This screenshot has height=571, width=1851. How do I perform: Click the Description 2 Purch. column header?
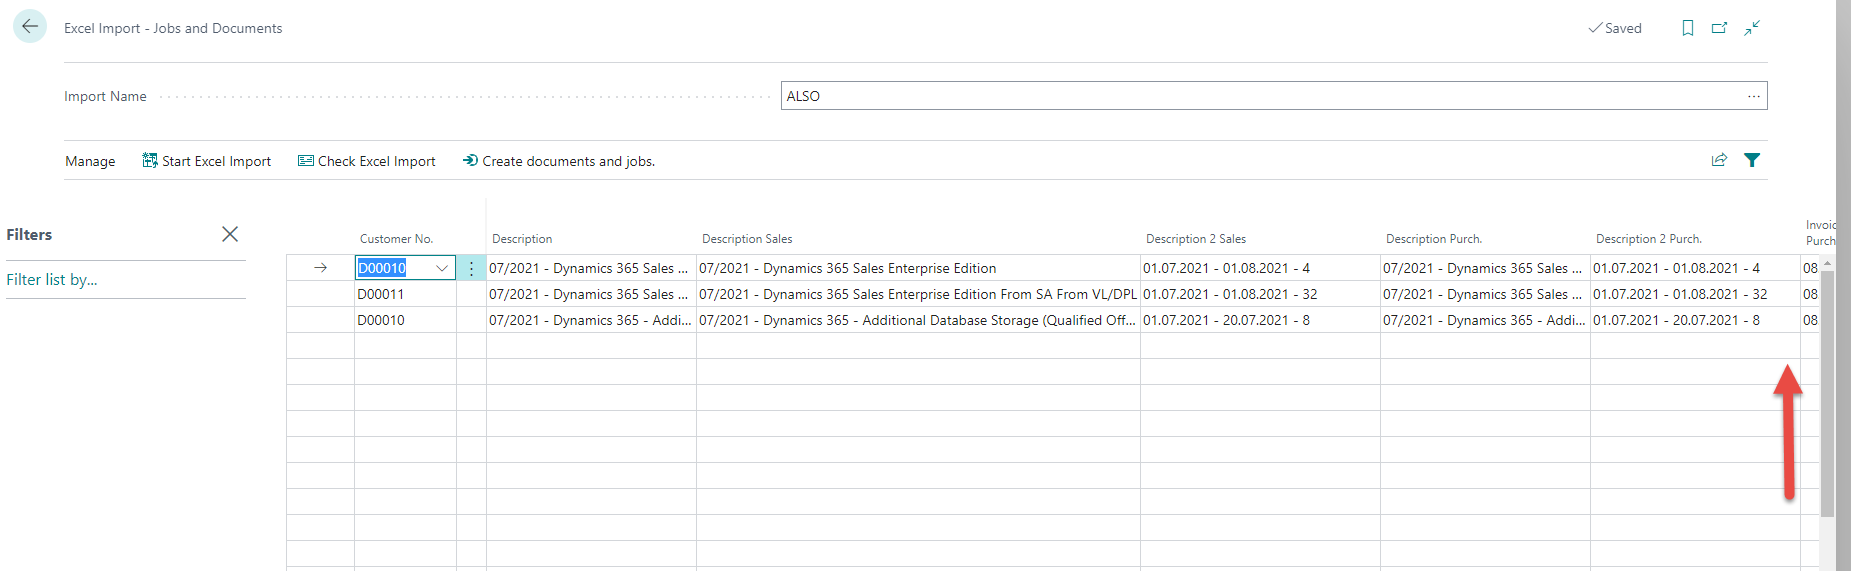click(1649, 239)
